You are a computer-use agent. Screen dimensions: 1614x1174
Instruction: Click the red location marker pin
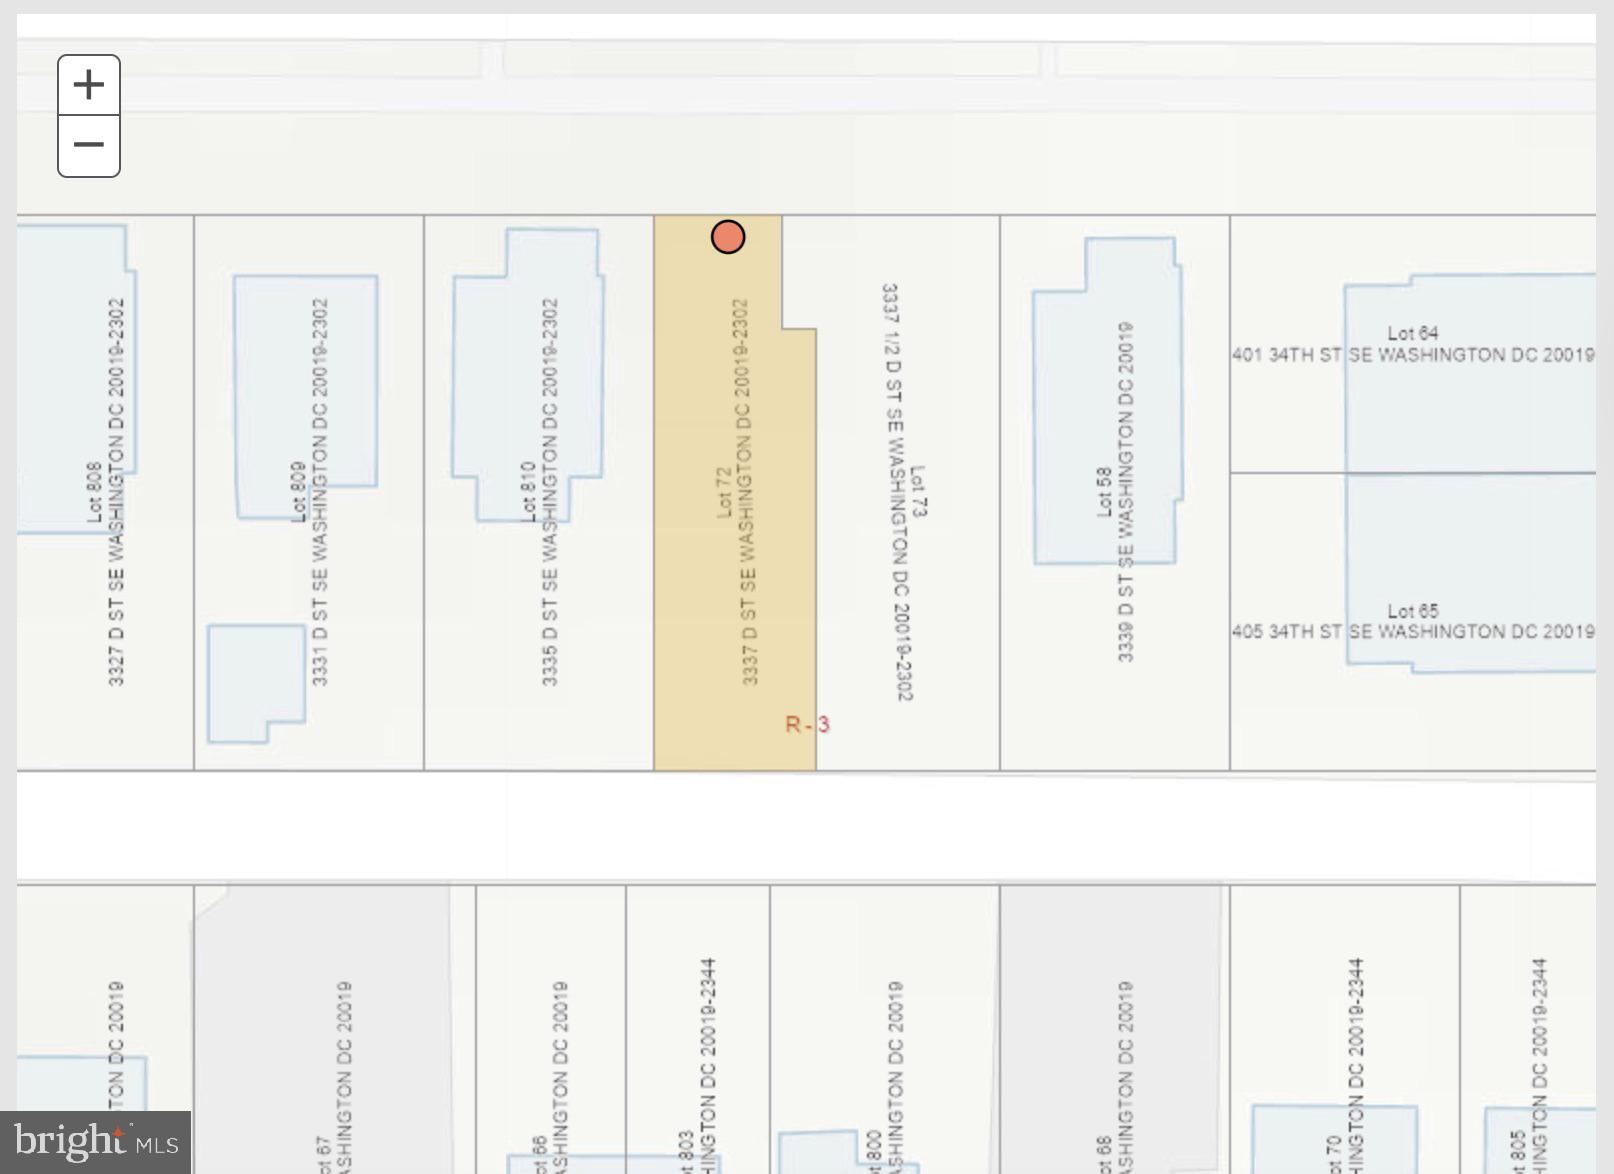(727, 237)
